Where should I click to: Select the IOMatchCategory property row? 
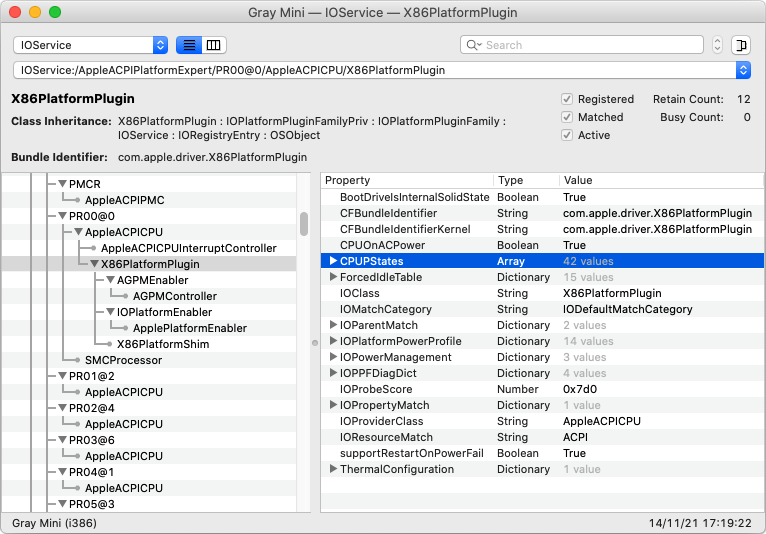[542, 309]
